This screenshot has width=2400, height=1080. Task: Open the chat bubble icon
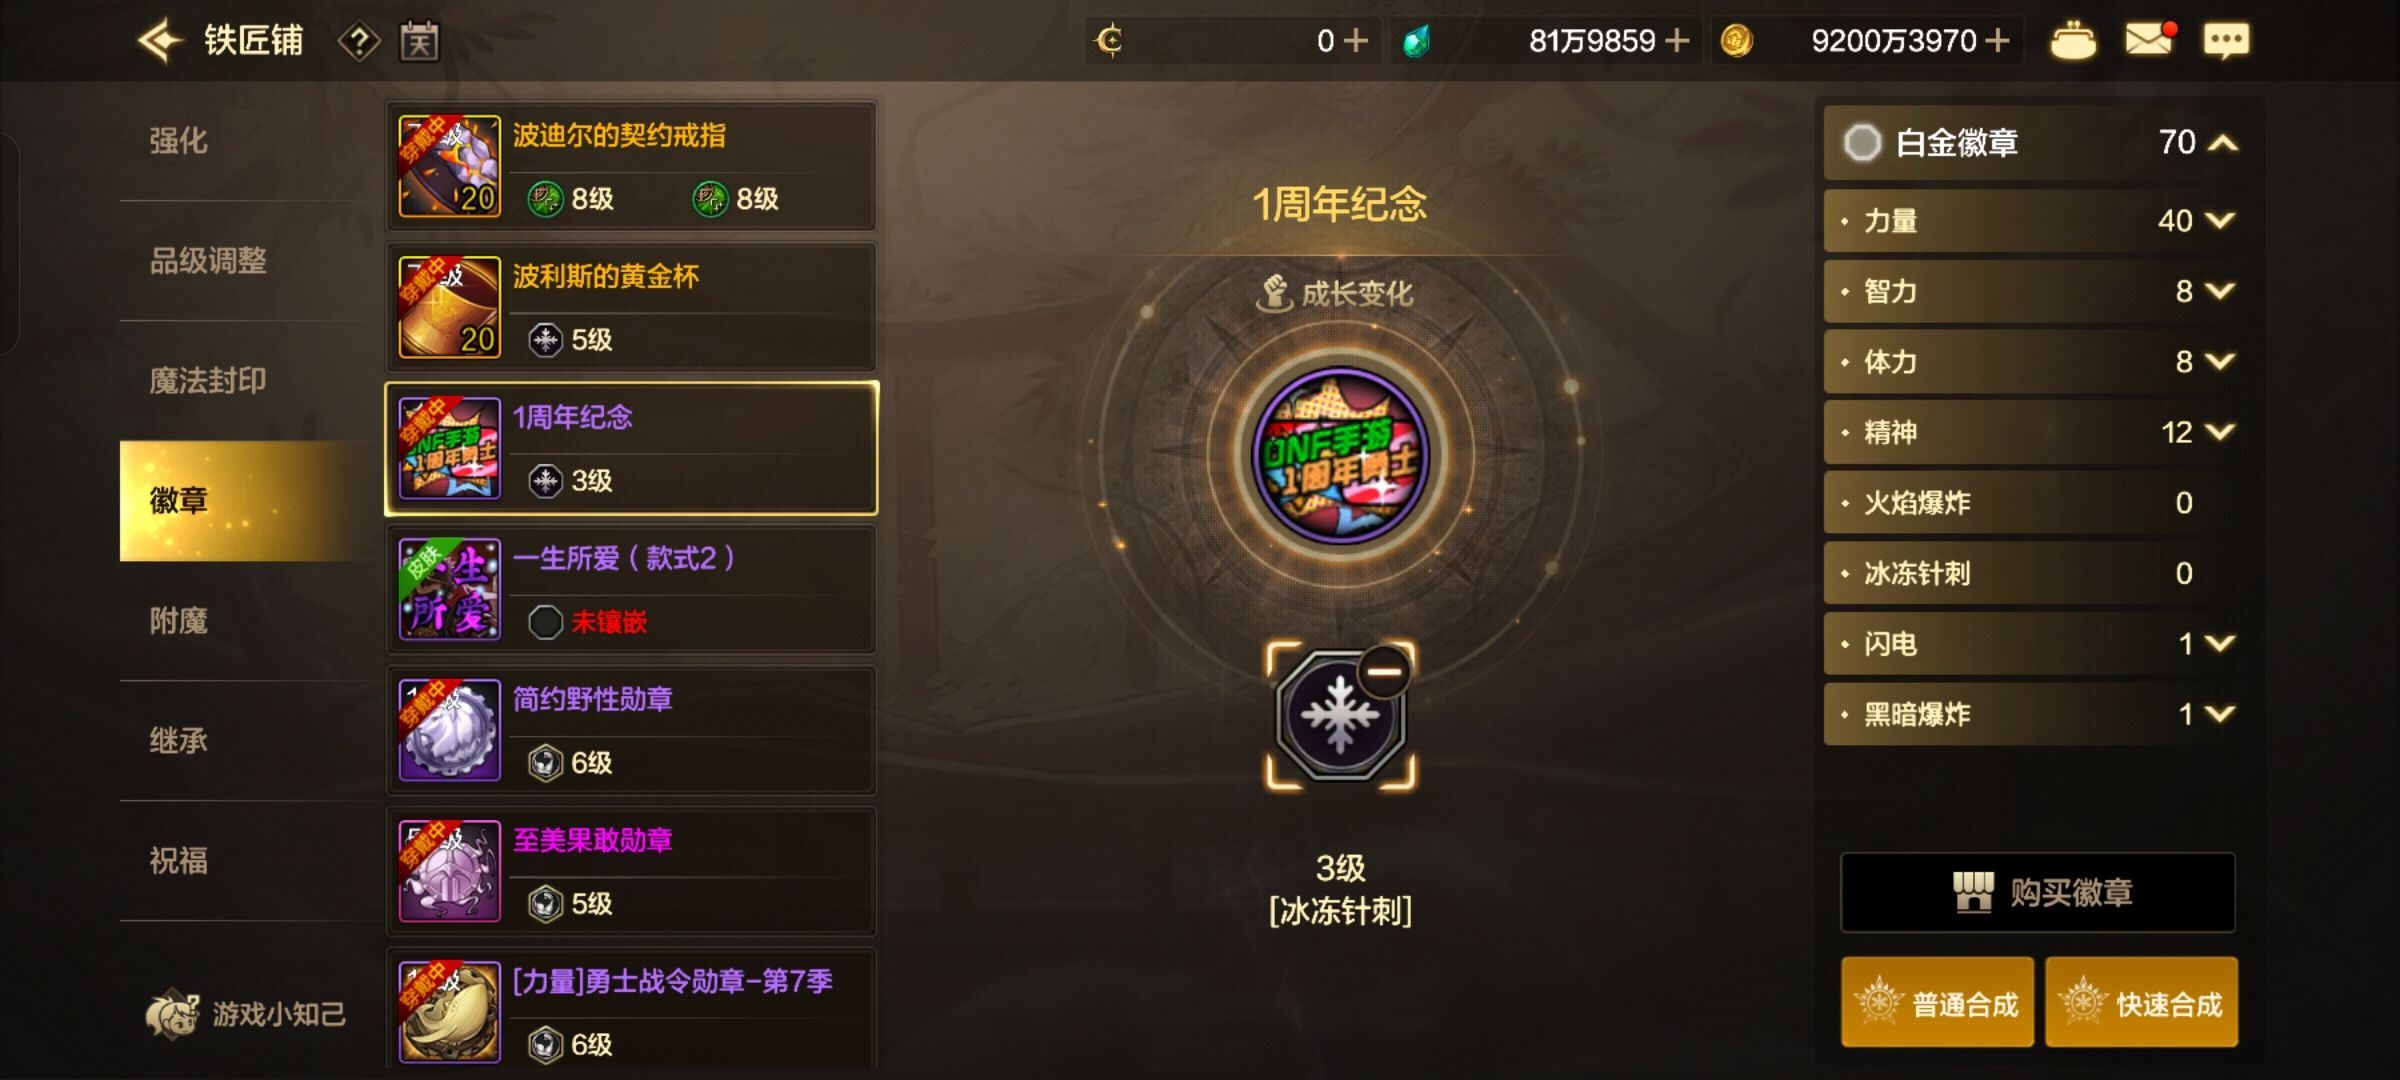2226,41
